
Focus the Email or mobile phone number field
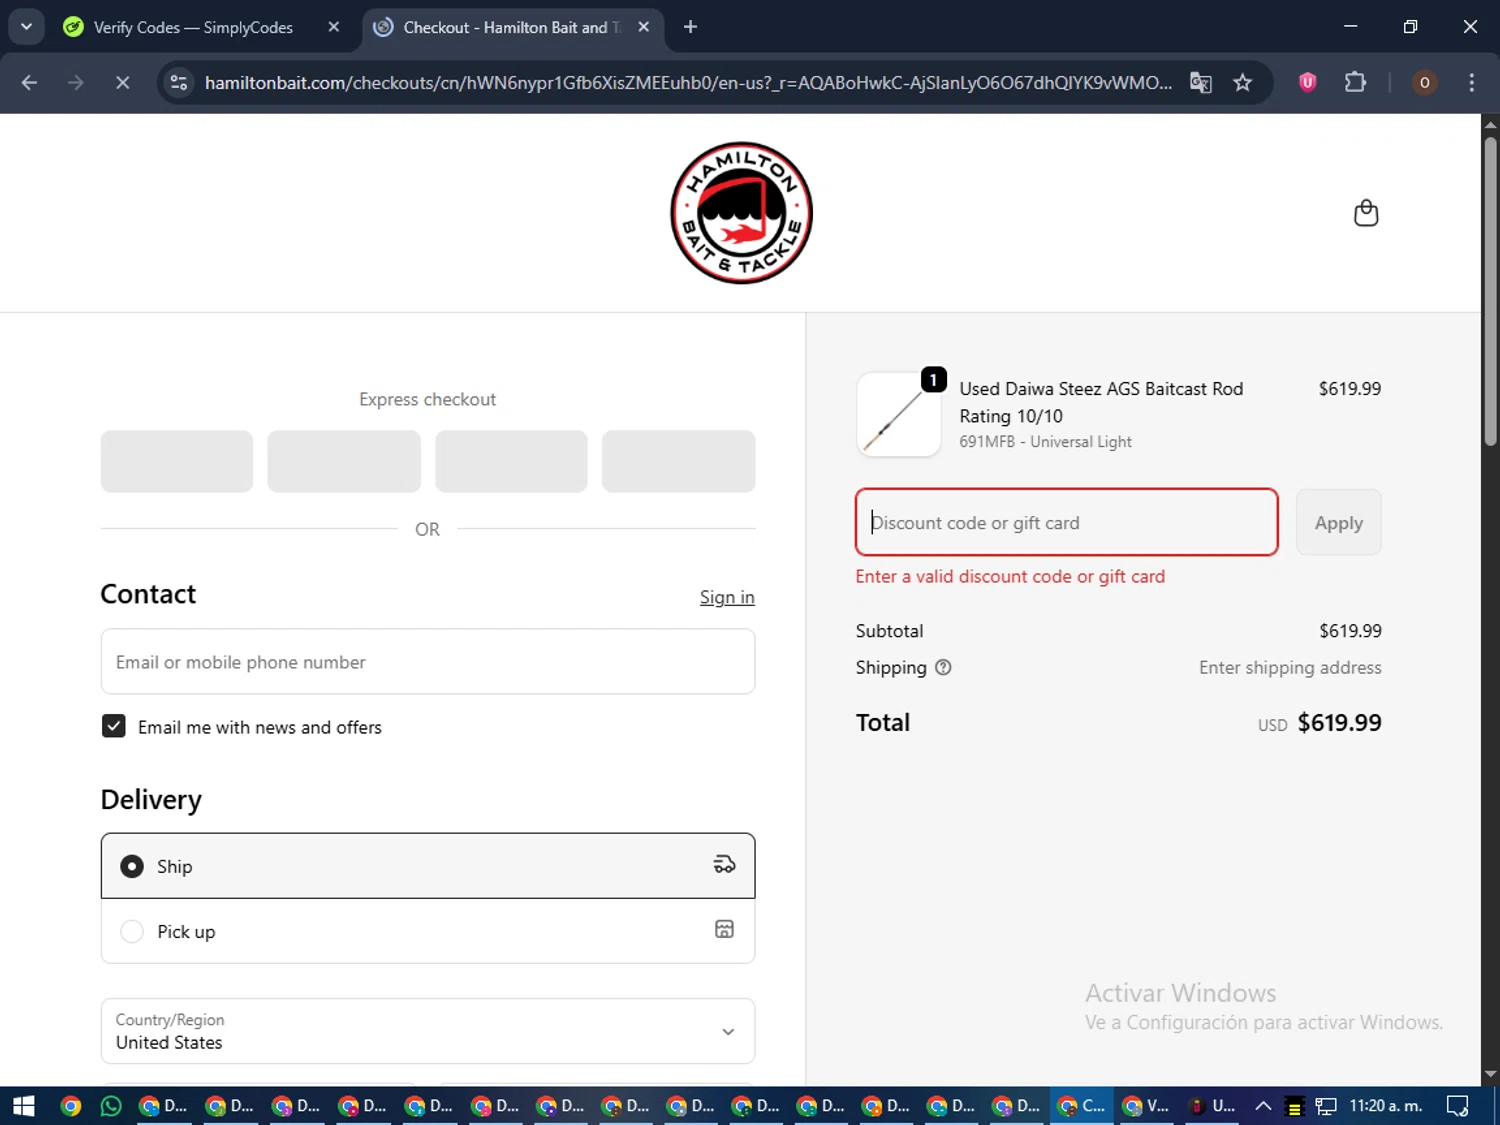pyautogui.click(x=428, y=661)
